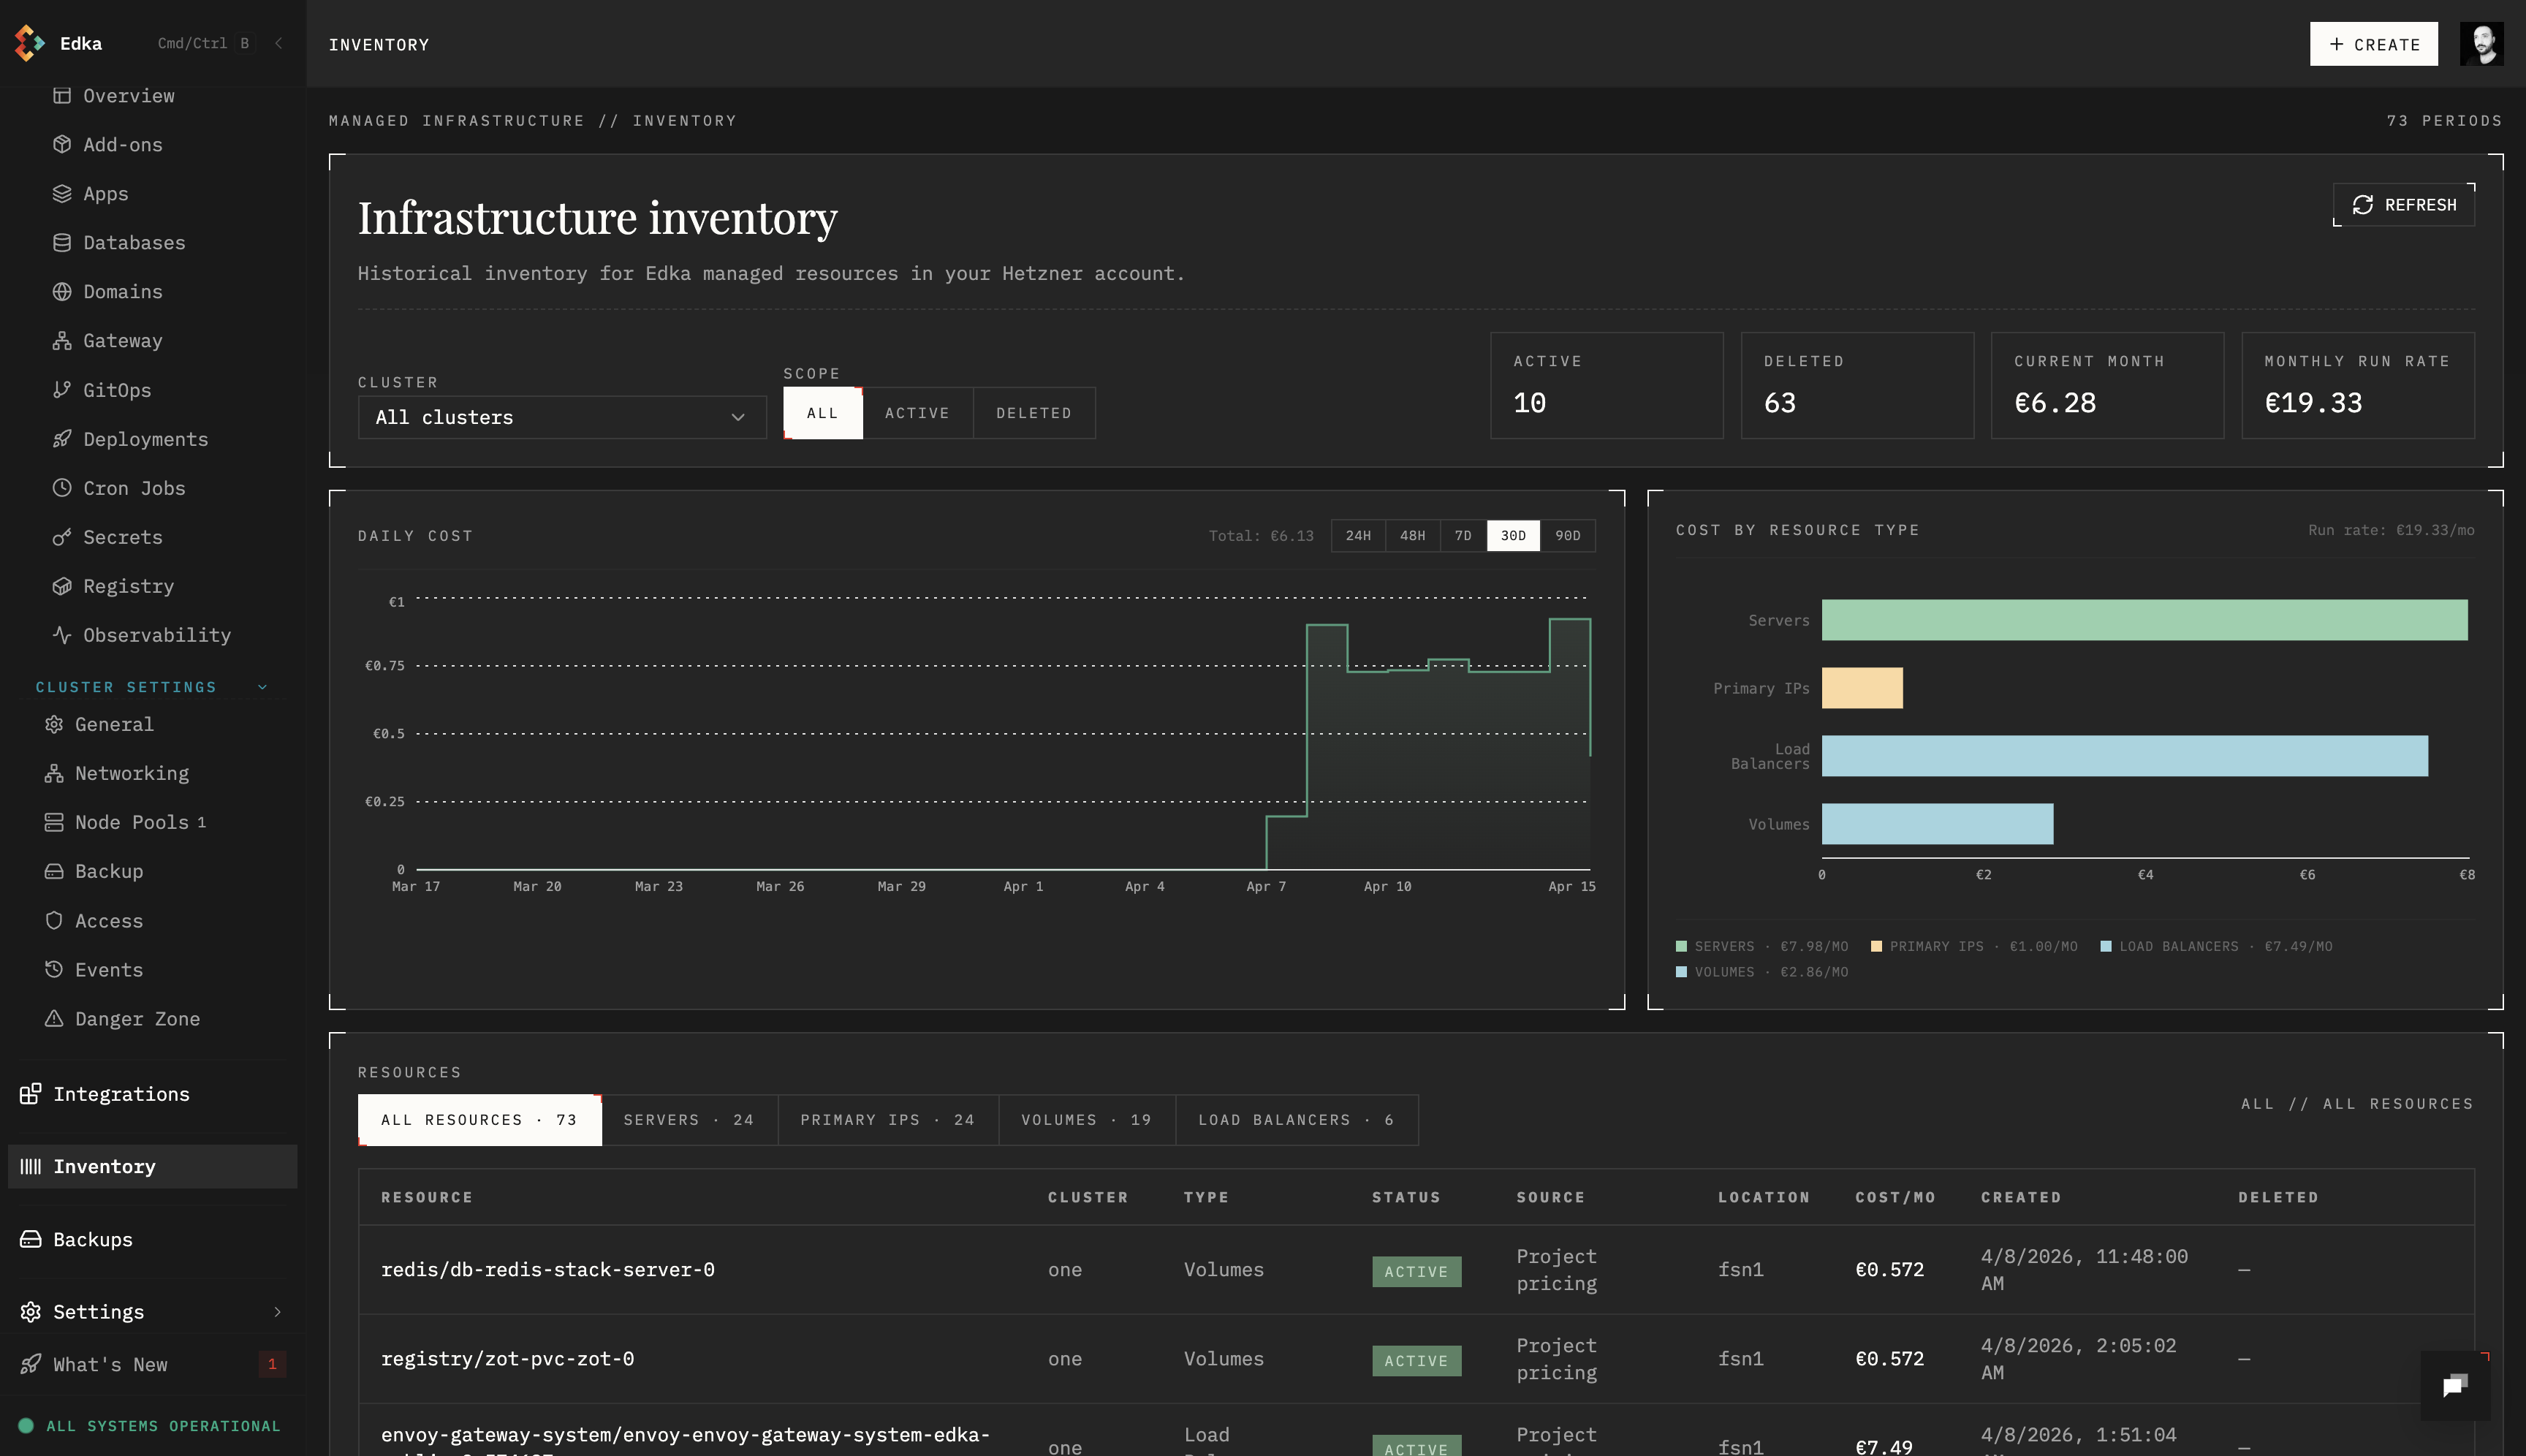2526x1456 pixels.
Task: Click the GitOps branch icon
Action: tap(62, 390)
